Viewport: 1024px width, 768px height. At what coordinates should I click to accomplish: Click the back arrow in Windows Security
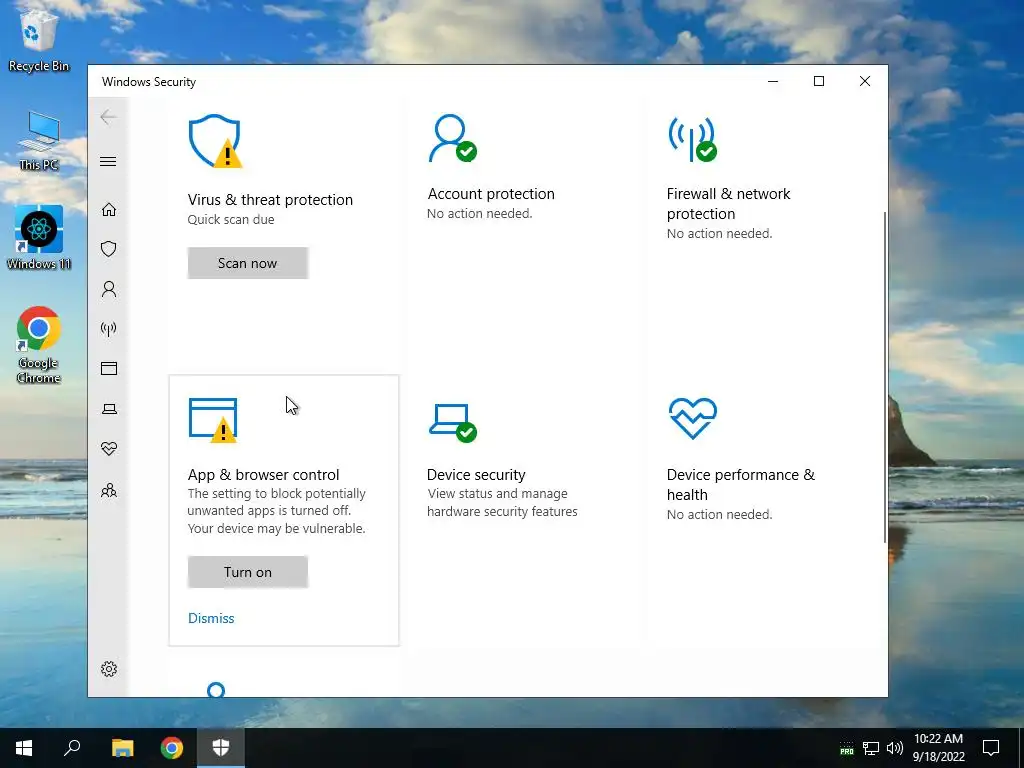[x=108, y=118]
